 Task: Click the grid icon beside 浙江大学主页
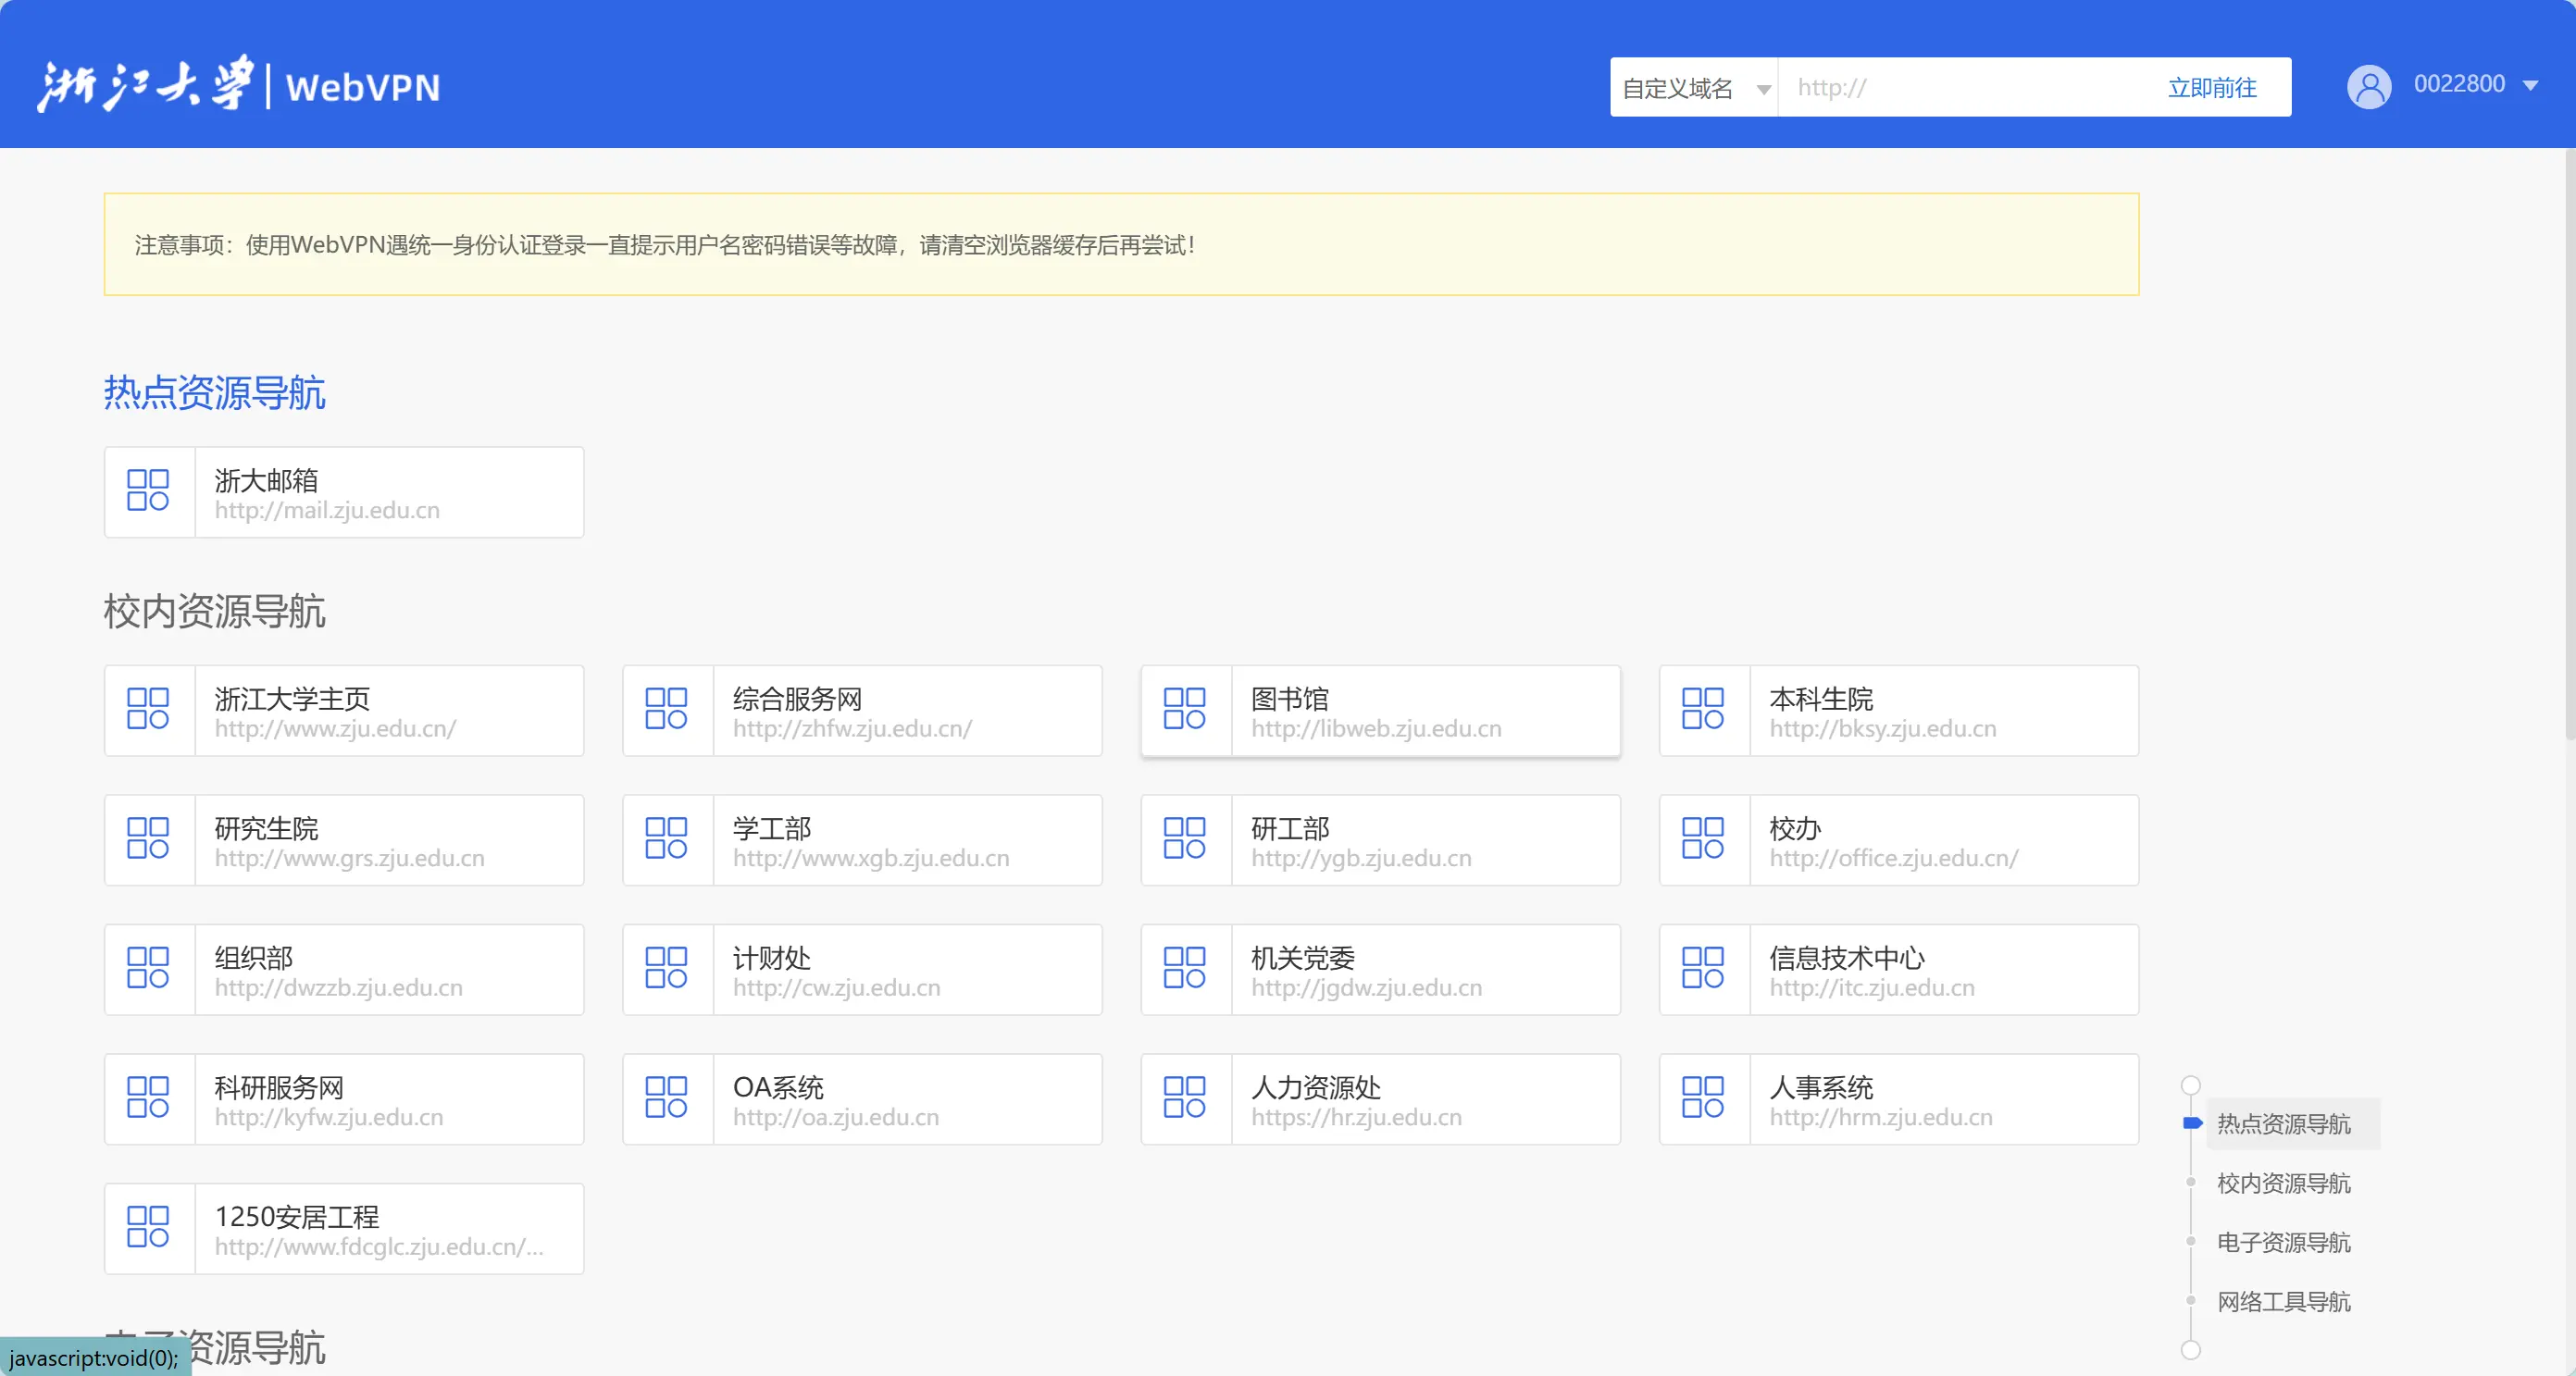(x=148, y=709)
